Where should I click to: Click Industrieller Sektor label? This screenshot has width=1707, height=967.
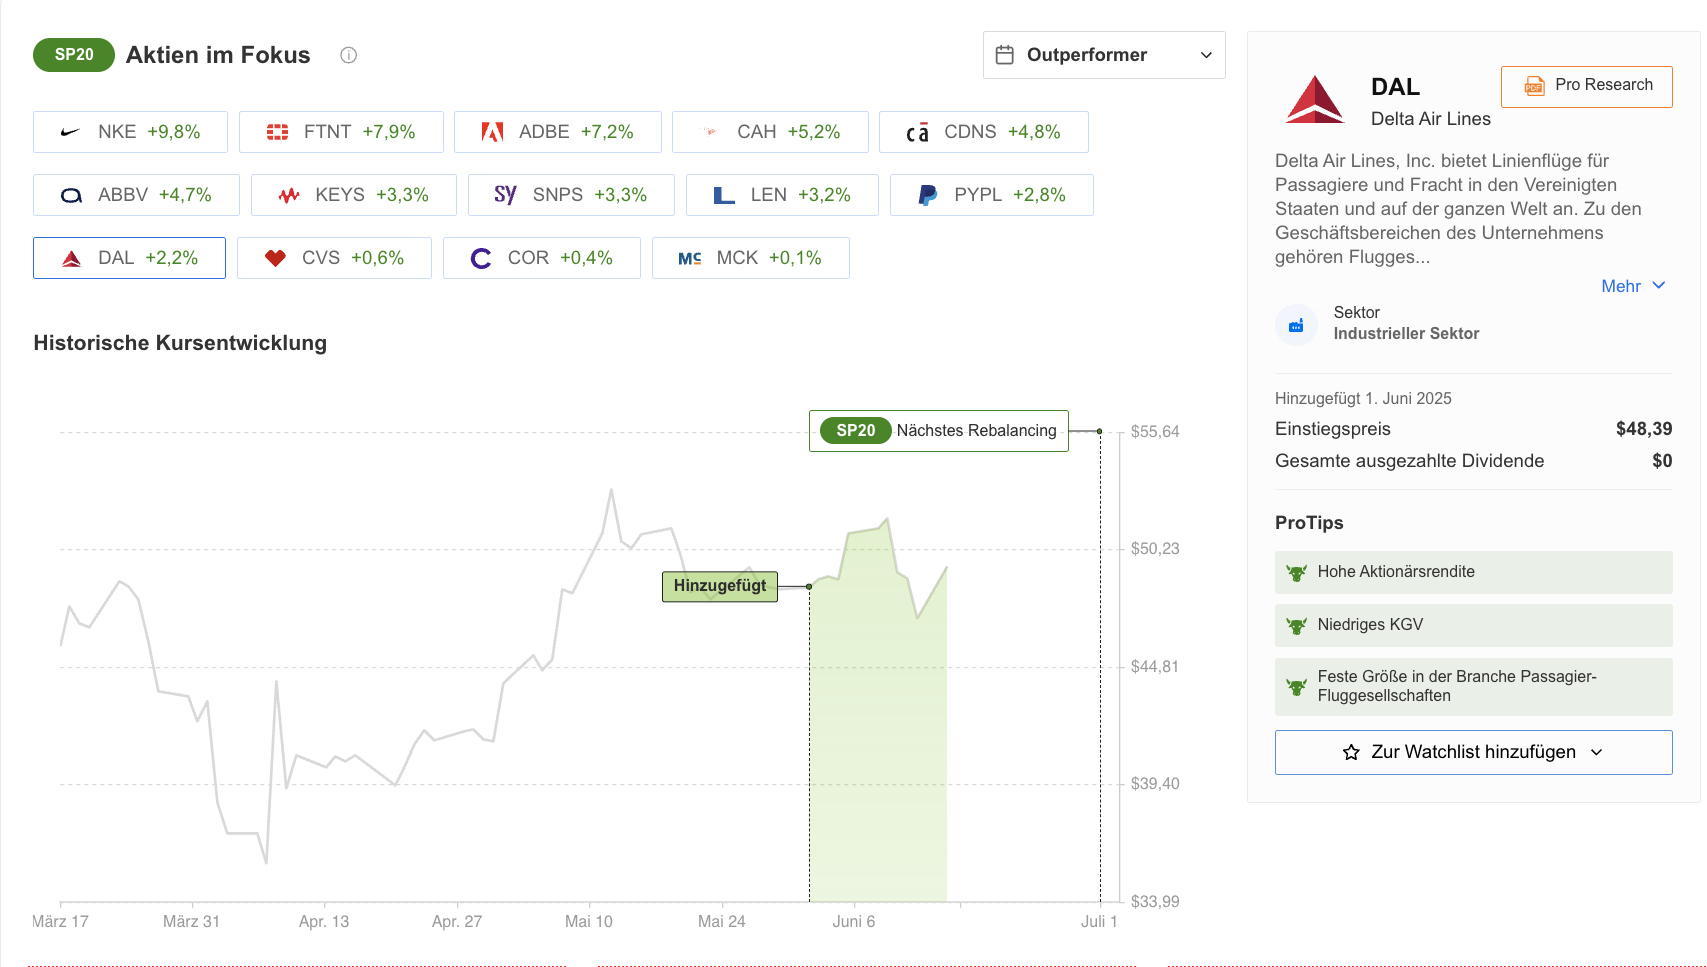pyautogui.click(x=1406, y=334)
